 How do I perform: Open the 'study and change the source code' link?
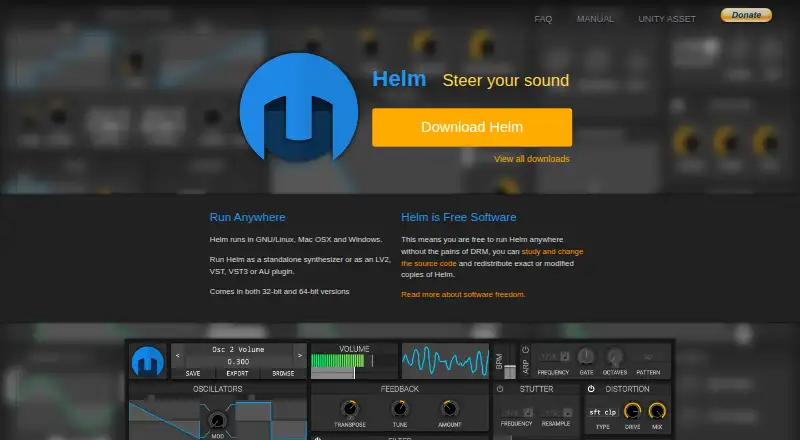(492, 257)
